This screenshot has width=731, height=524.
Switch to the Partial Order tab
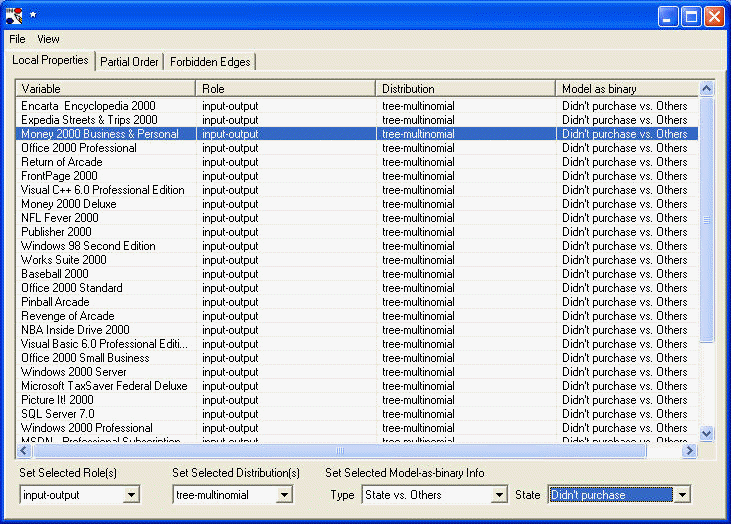(x=130, y=62)
